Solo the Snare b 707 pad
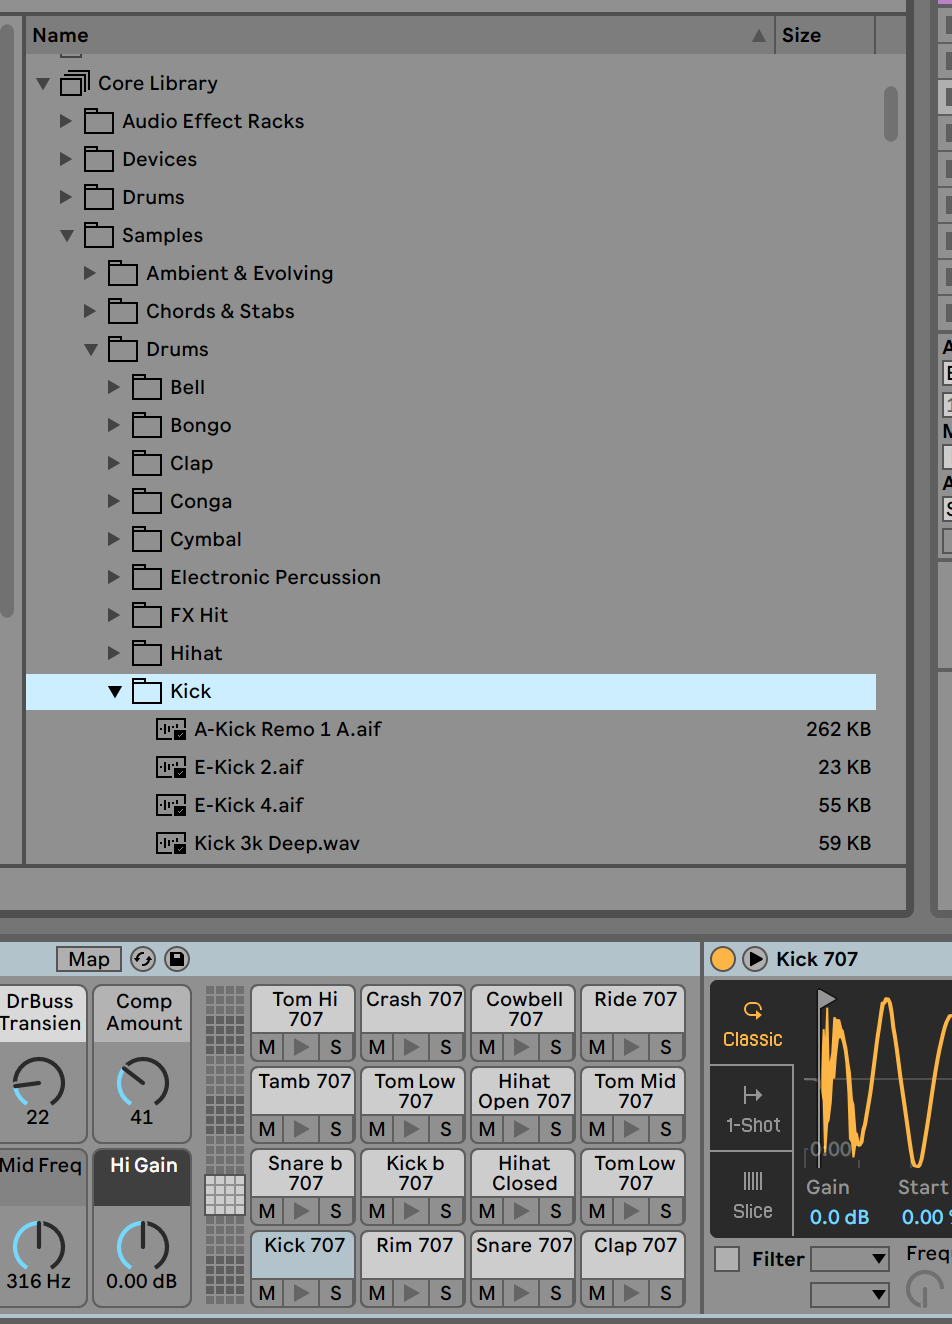The width and height of the screenshot is (952, 1324). [x=336, y=1211]
